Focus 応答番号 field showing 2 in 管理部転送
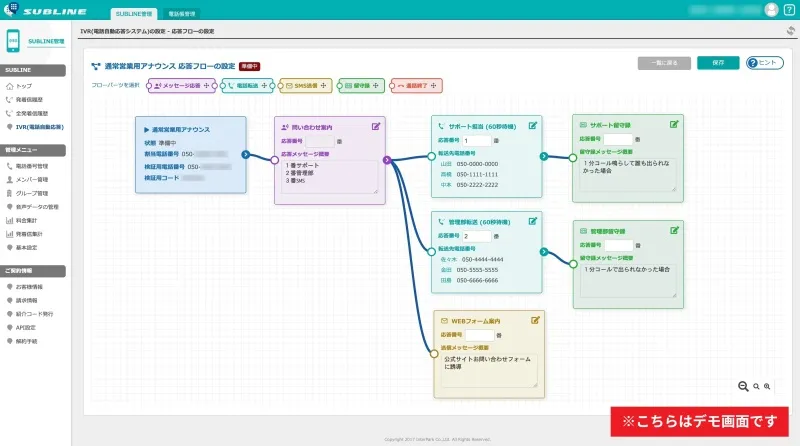This screenshot has width=800, height=446. [x=477, y=236]
